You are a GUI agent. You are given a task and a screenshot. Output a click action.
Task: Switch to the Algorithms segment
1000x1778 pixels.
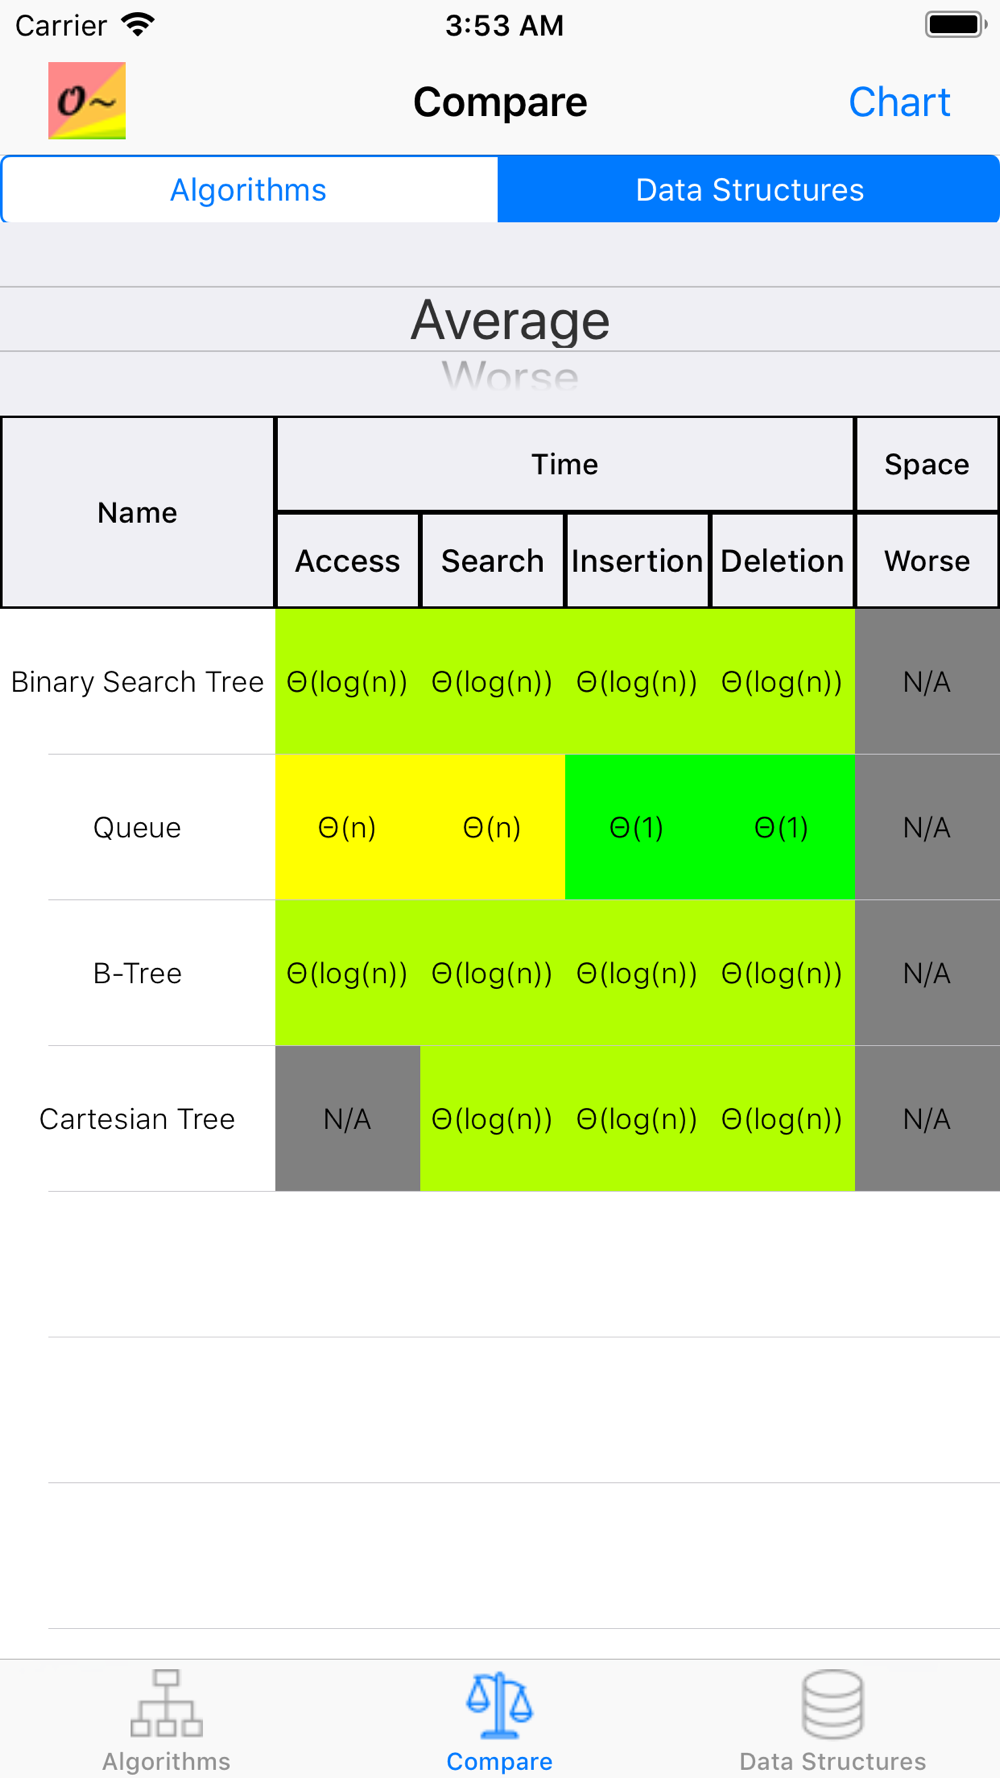pyautogui.click(x=249, y=189)
